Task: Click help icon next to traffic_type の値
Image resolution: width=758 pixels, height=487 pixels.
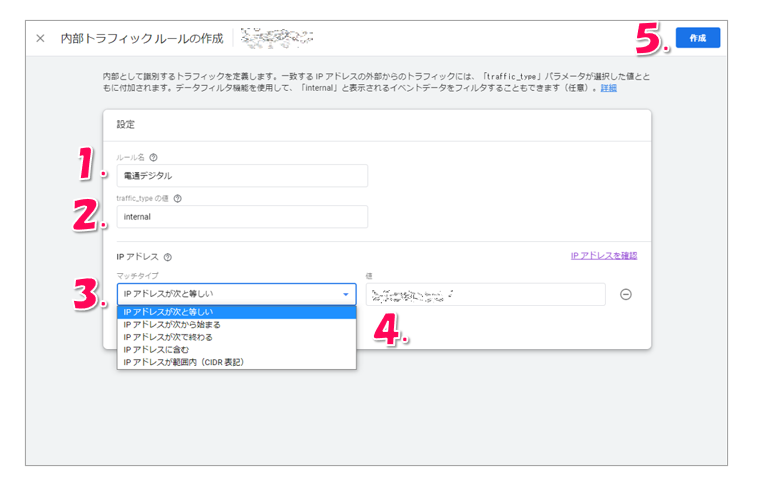Action: pyautogui.click(x=177, y=198)
